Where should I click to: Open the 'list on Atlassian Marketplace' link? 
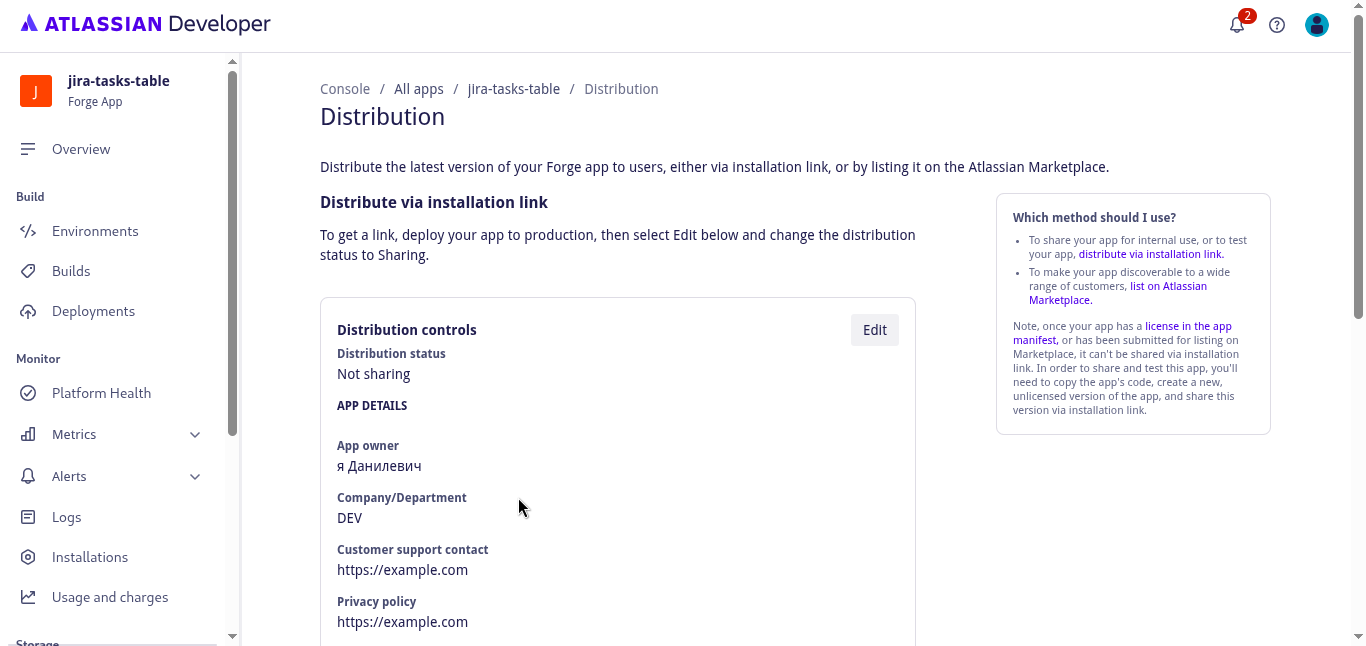[1168, 286]
